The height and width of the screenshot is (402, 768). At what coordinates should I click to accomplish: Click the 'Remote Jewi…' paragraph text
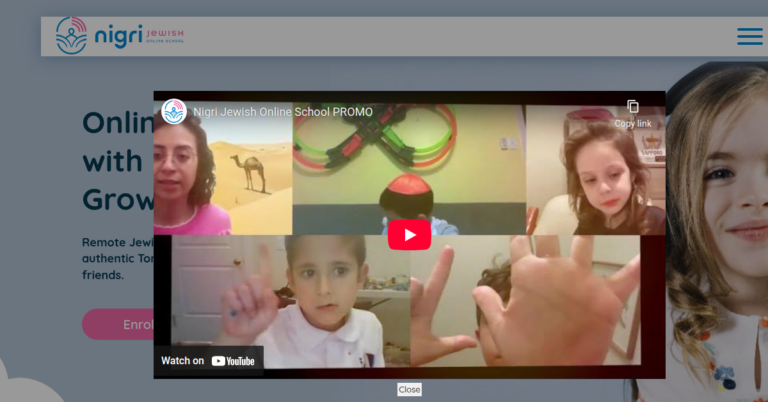(118, 259)
